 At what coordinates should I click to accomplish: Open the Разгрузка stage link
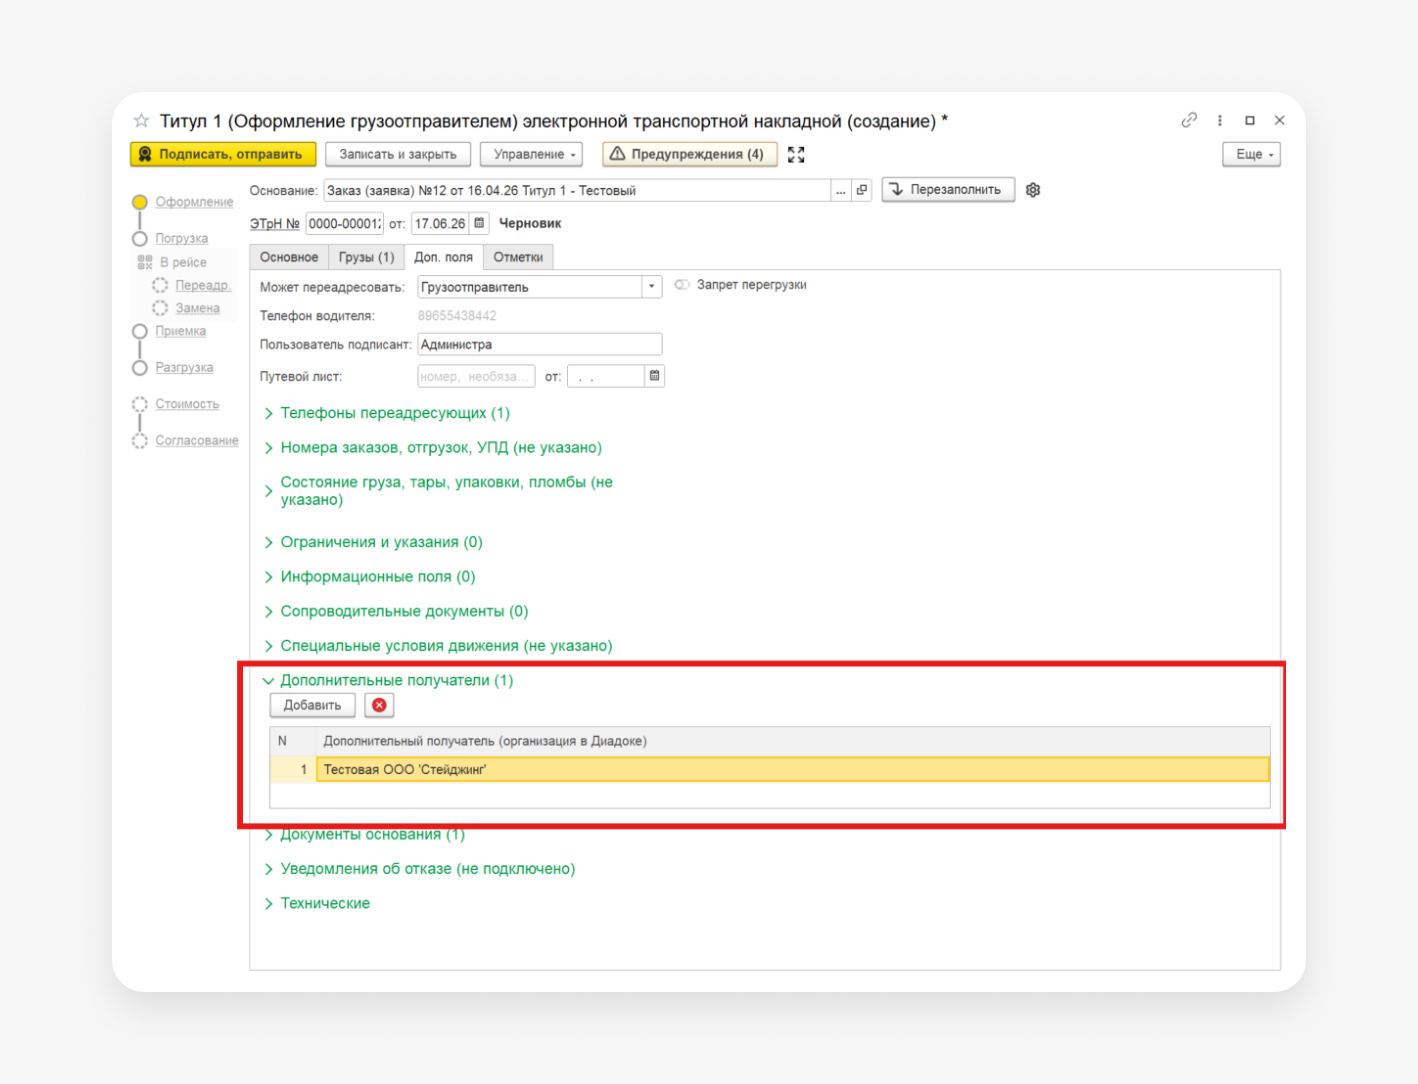(x=184, y=368)
